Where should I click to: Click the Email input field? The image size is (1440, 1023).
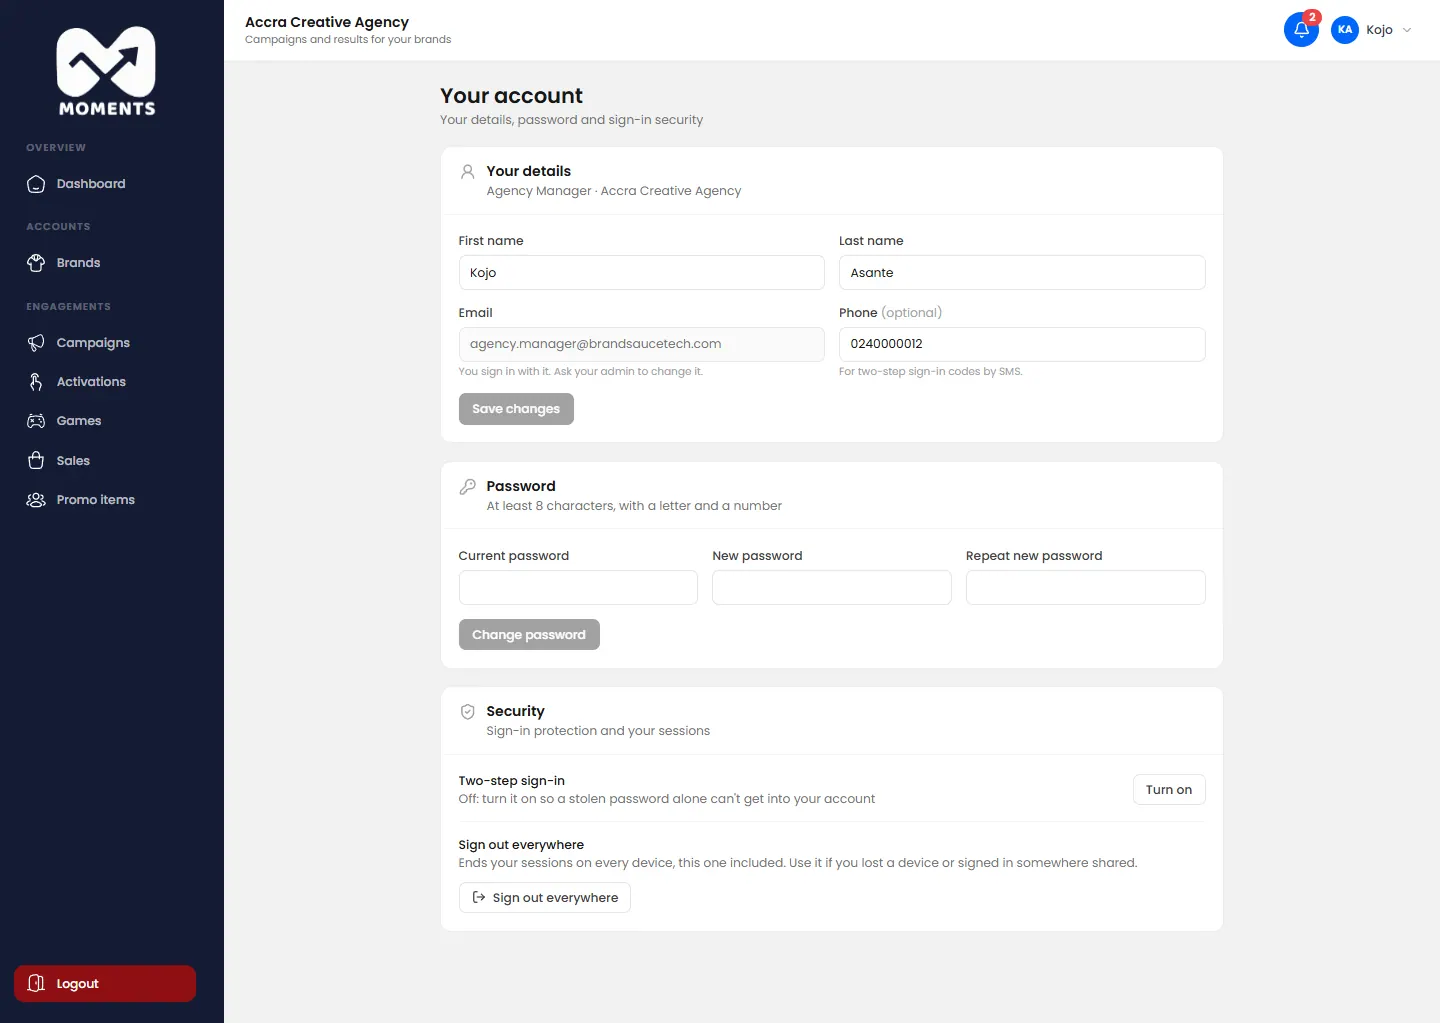[641, 344]
